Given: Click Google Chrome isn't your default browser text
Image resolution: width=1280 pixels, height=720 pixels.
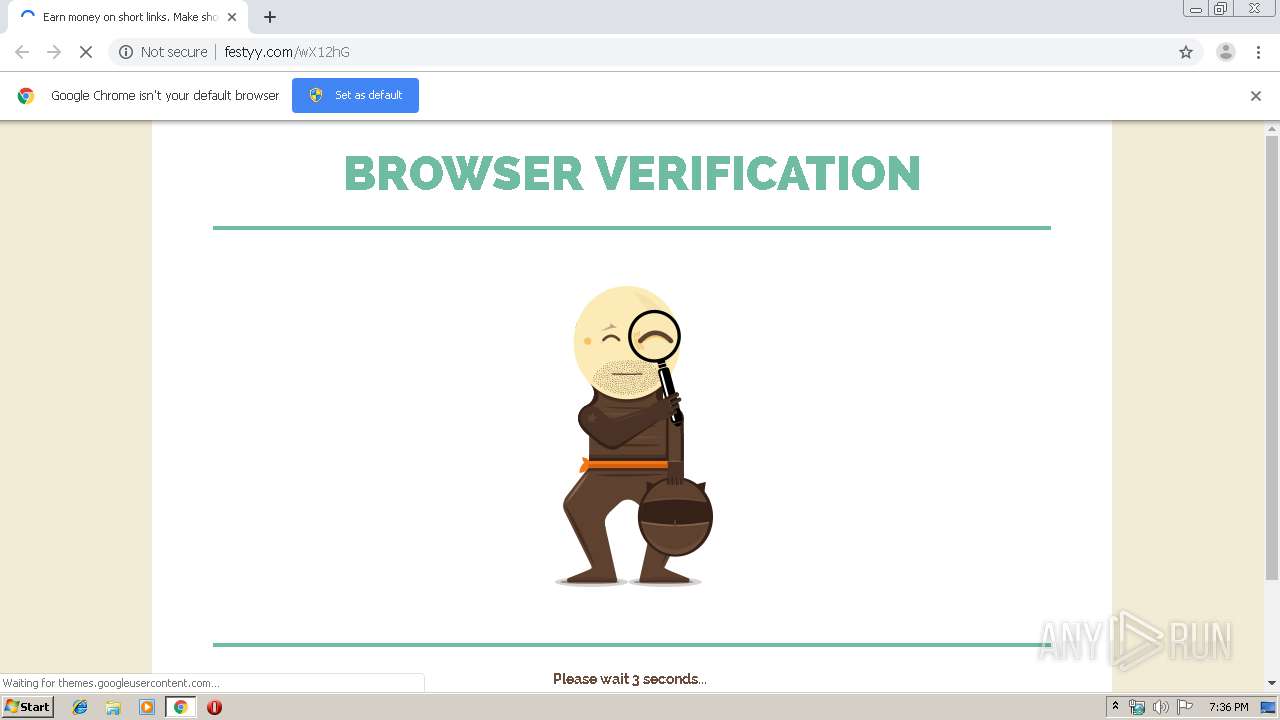Looking at the screenshot, I should tap(165, 96).
